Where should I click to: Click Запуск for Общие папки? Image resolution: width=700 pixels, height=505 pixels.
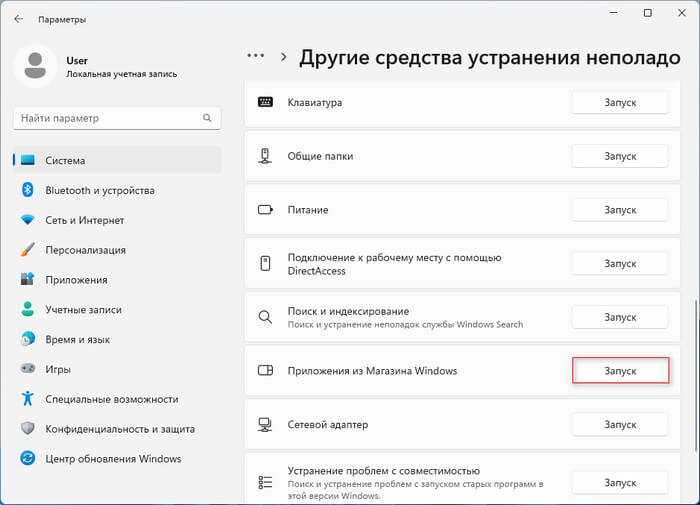pyautogui.click(x=620, y=156)
